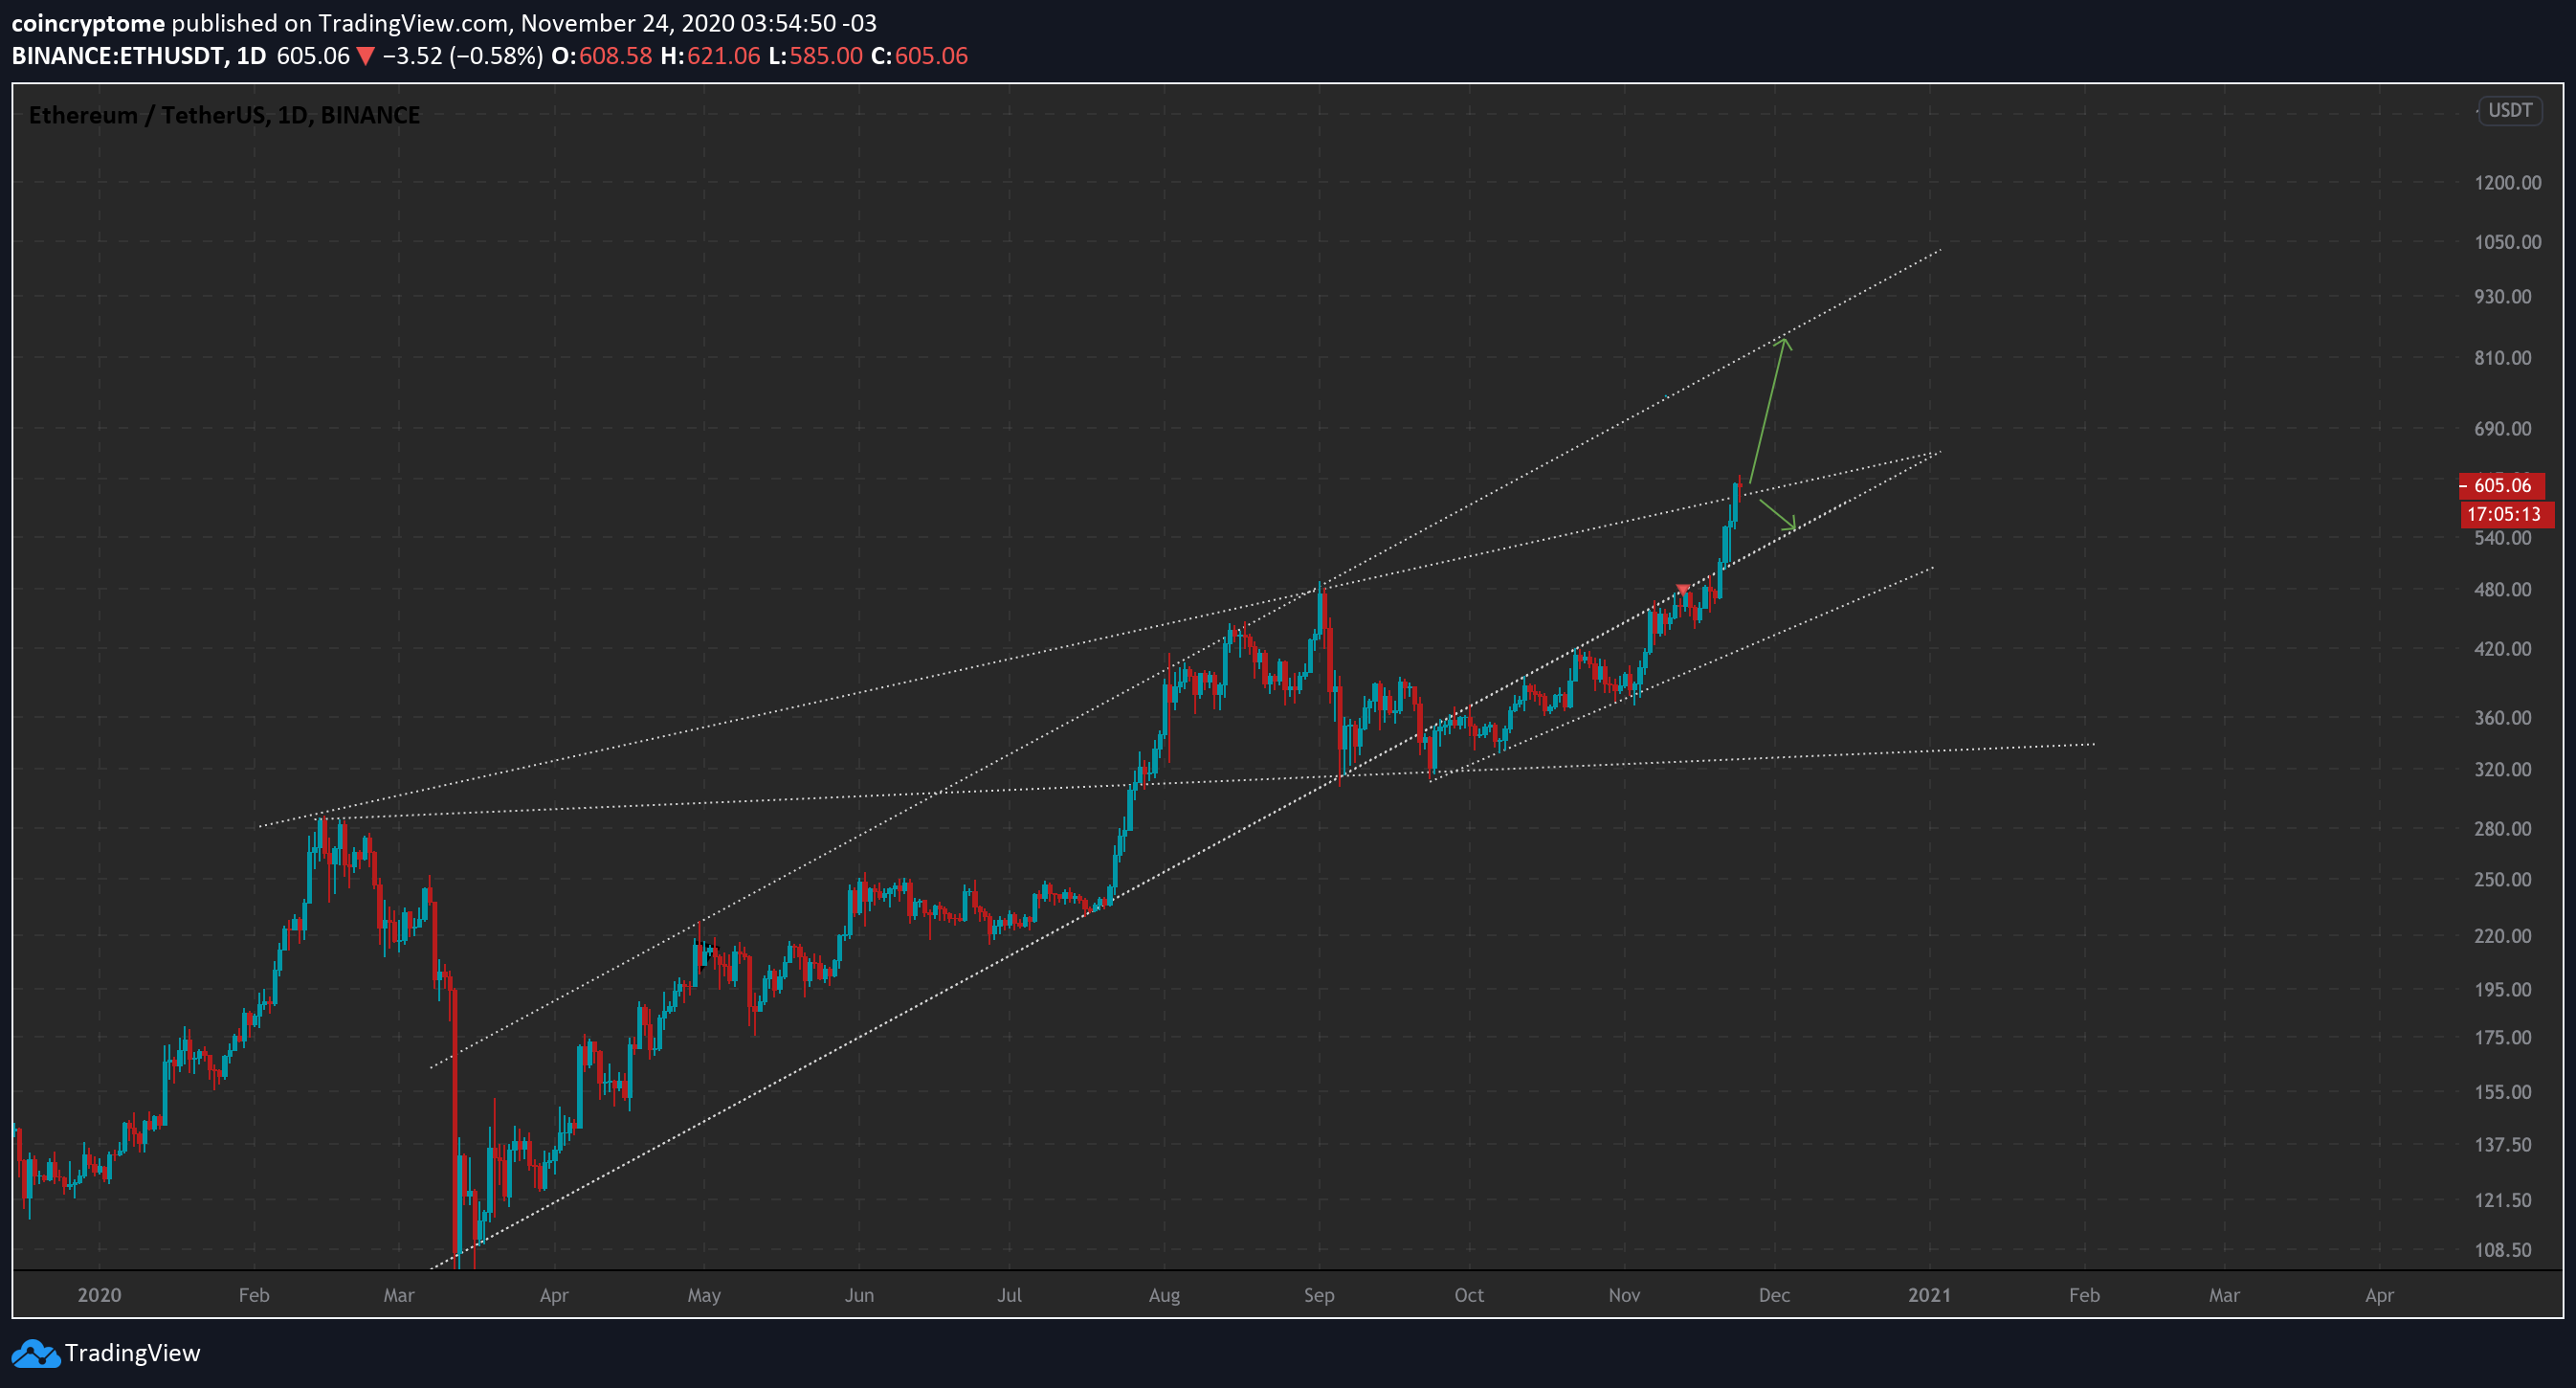Click the Oct time axis label

coord(1469,1296)
